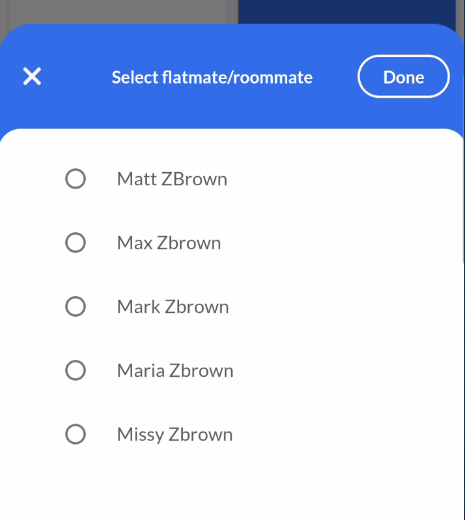This screenshot has width=465, height=520.
Task: Tap the Mark Zbrown name text
Action: coord(173,307)
